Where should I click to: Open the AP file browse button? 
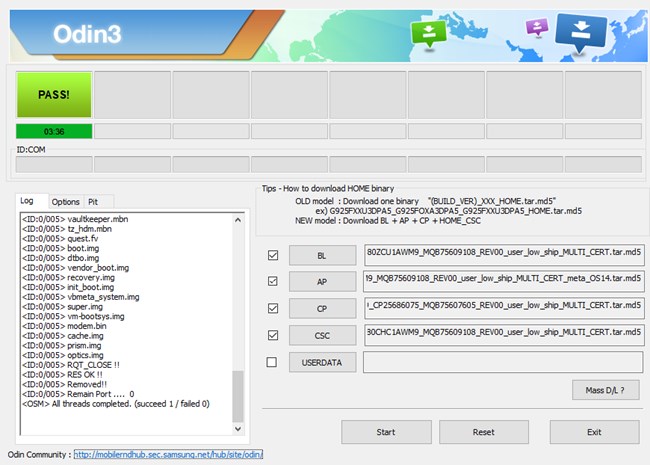point(322,282)
